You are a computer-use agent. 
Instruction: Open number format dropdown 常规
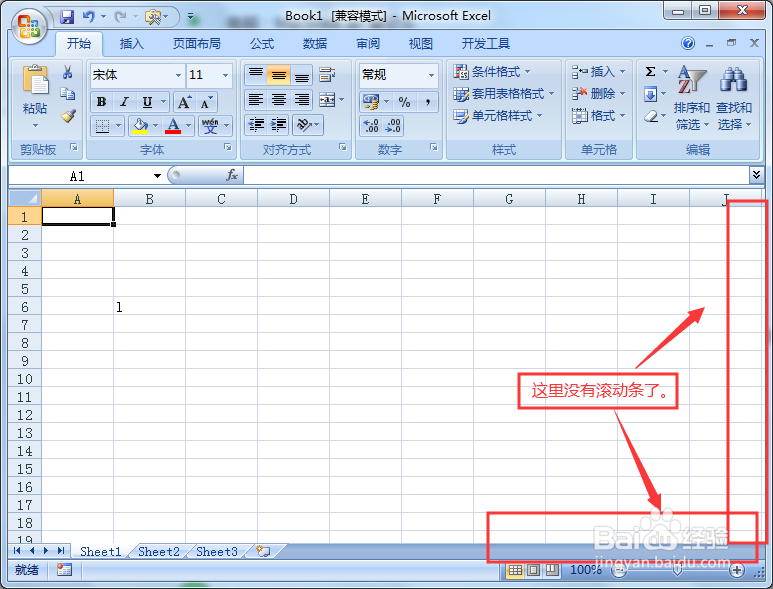[x=431, y=75]
